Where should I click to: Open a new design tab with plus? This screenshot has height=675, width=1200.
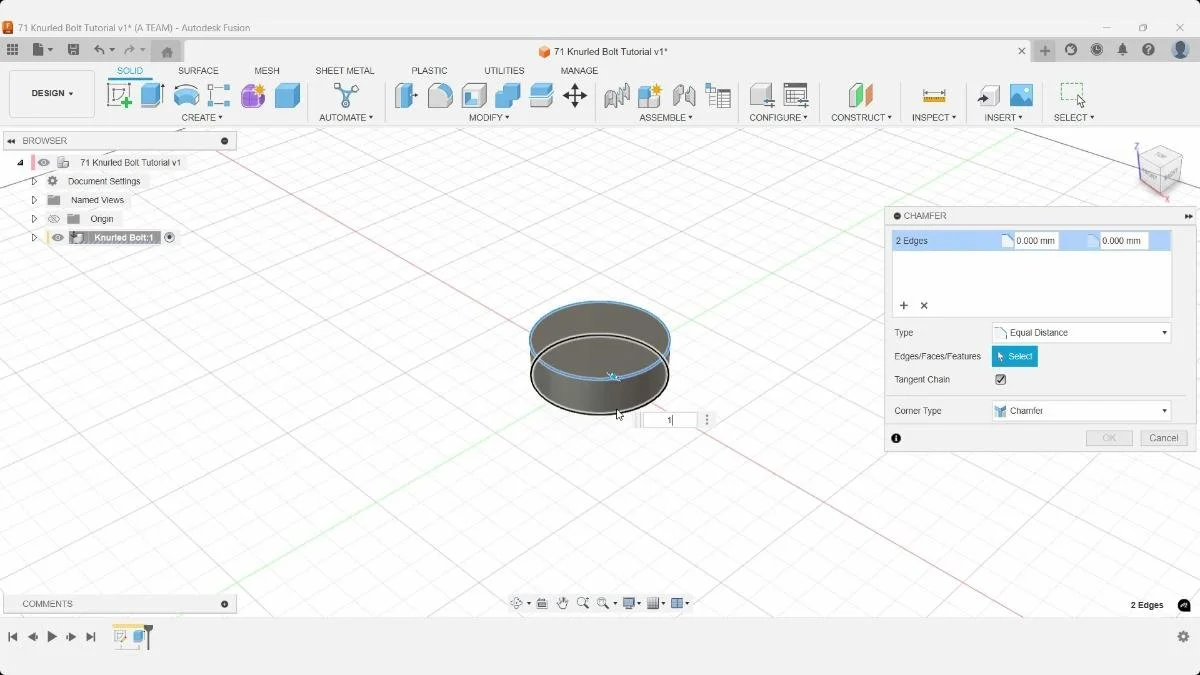pos(1045,51)
